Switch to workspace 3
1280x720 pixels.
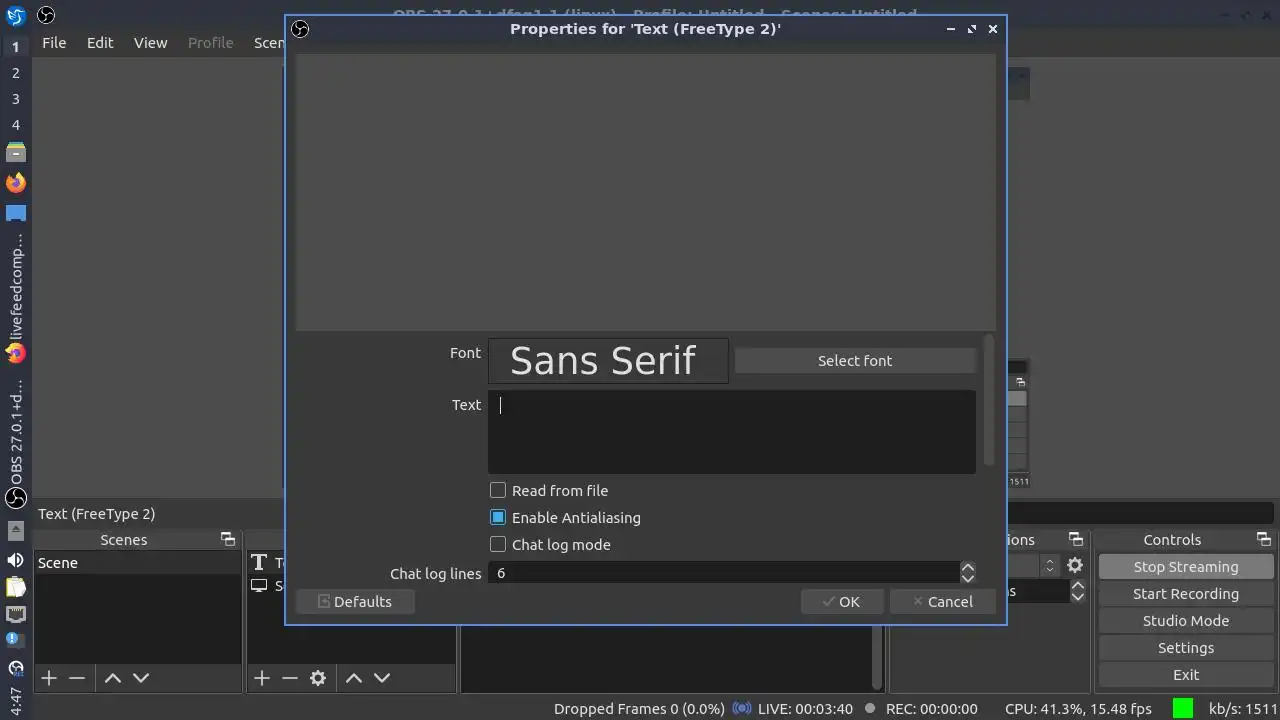click(15, 99)
